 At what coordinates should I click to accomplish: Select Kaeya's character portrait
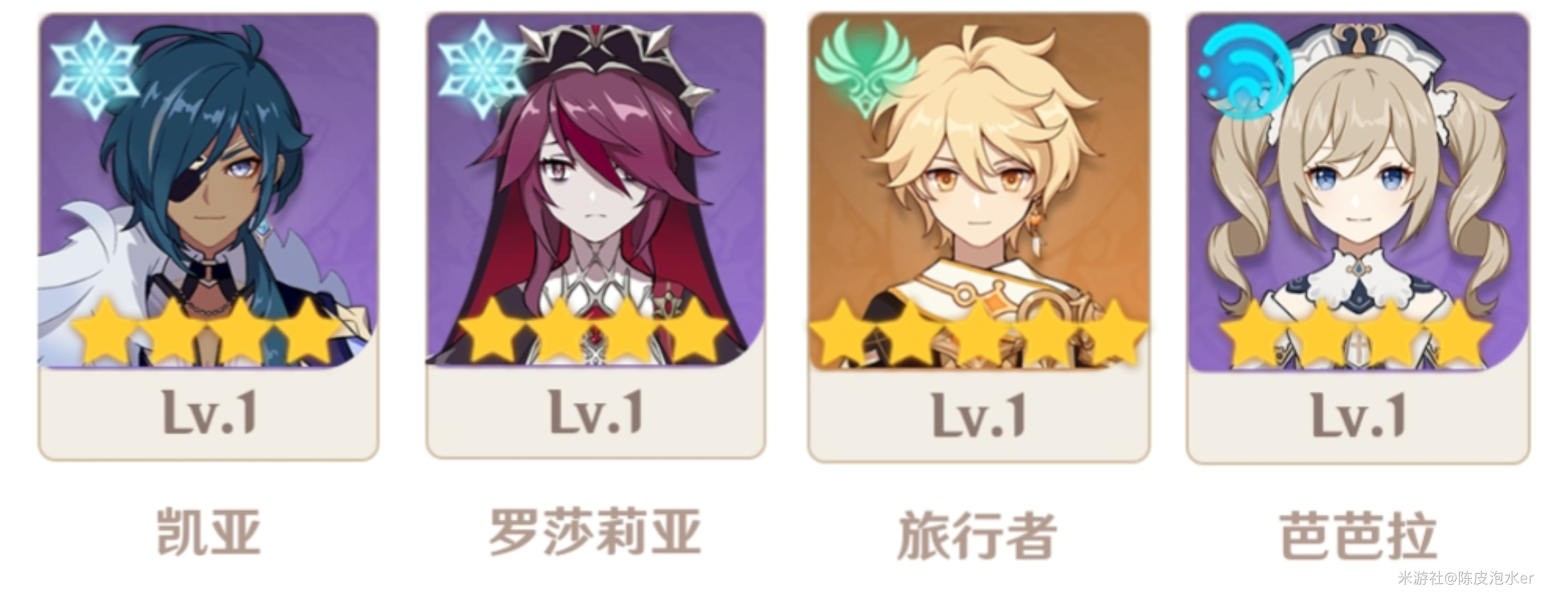(208, 190)
